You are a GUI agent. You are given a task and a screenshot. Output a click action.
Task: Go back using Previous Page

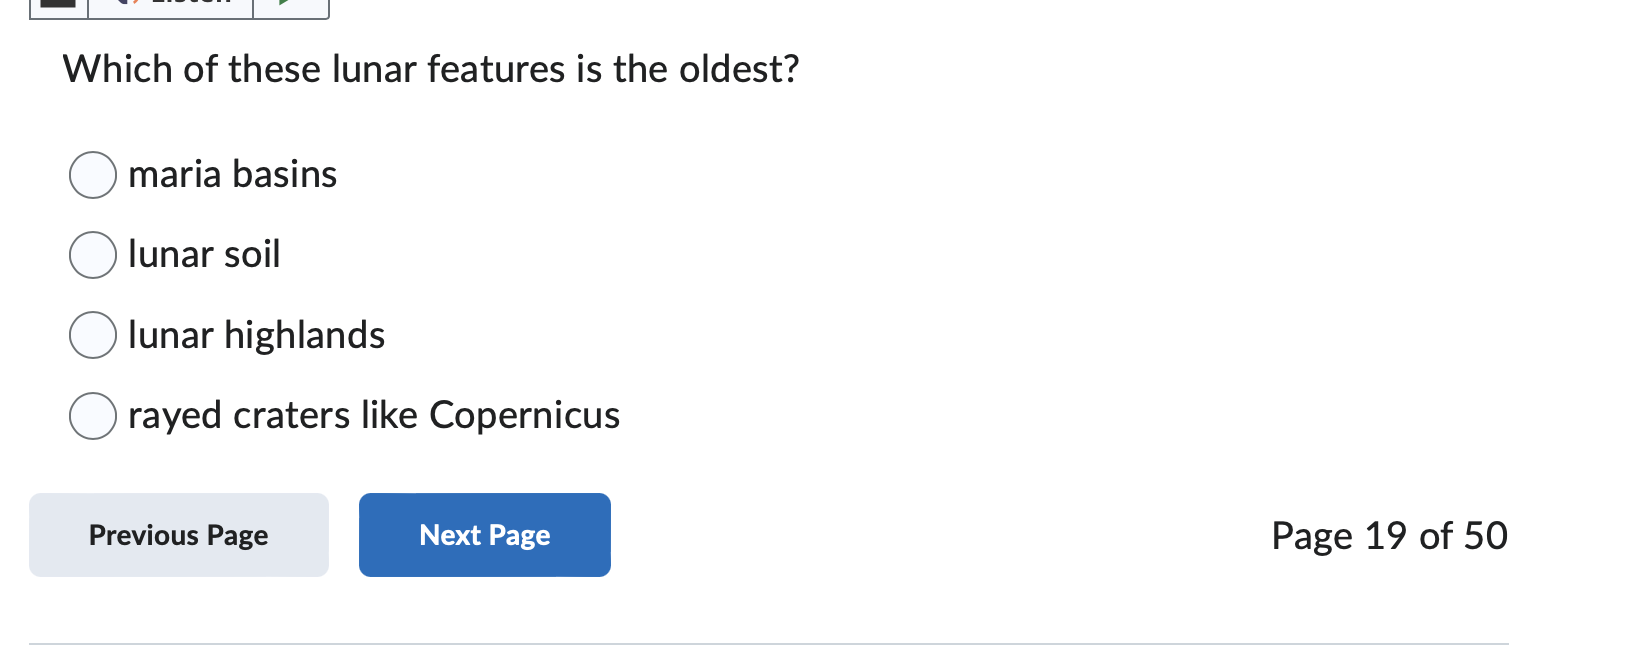(178, 535)
